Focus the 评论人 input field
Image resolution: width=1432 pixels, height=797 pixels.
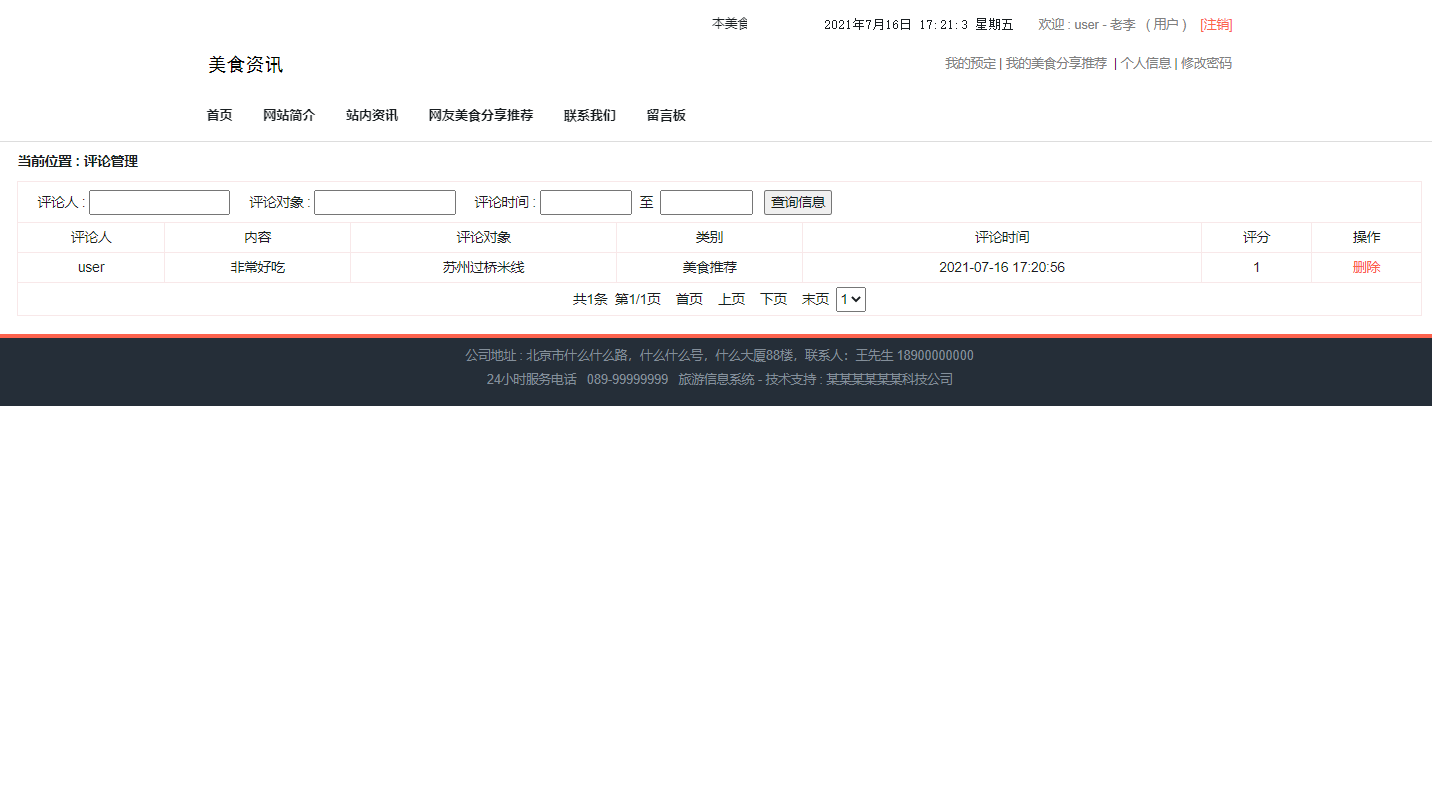click(160, 202)
